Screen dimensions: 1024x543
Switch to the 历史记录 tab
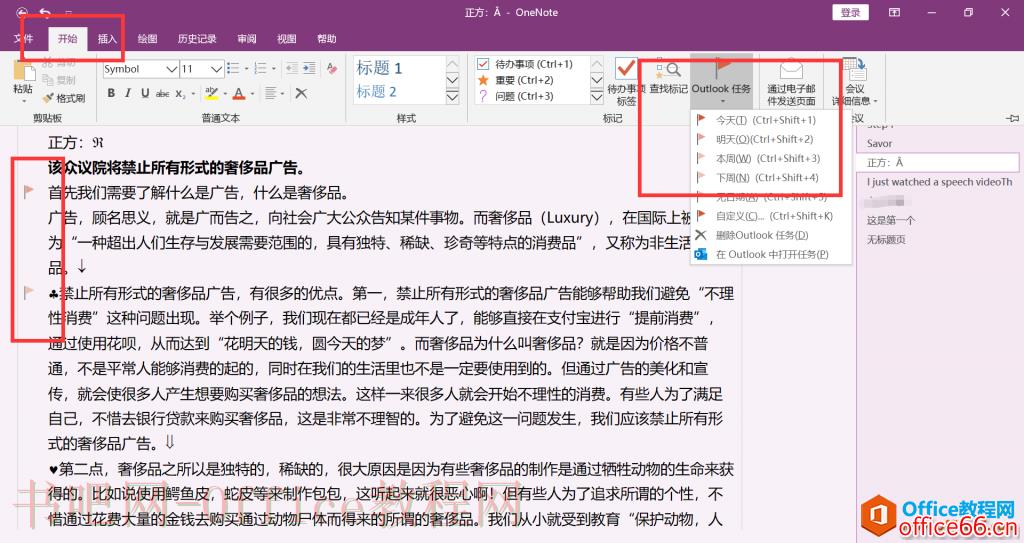197,39
